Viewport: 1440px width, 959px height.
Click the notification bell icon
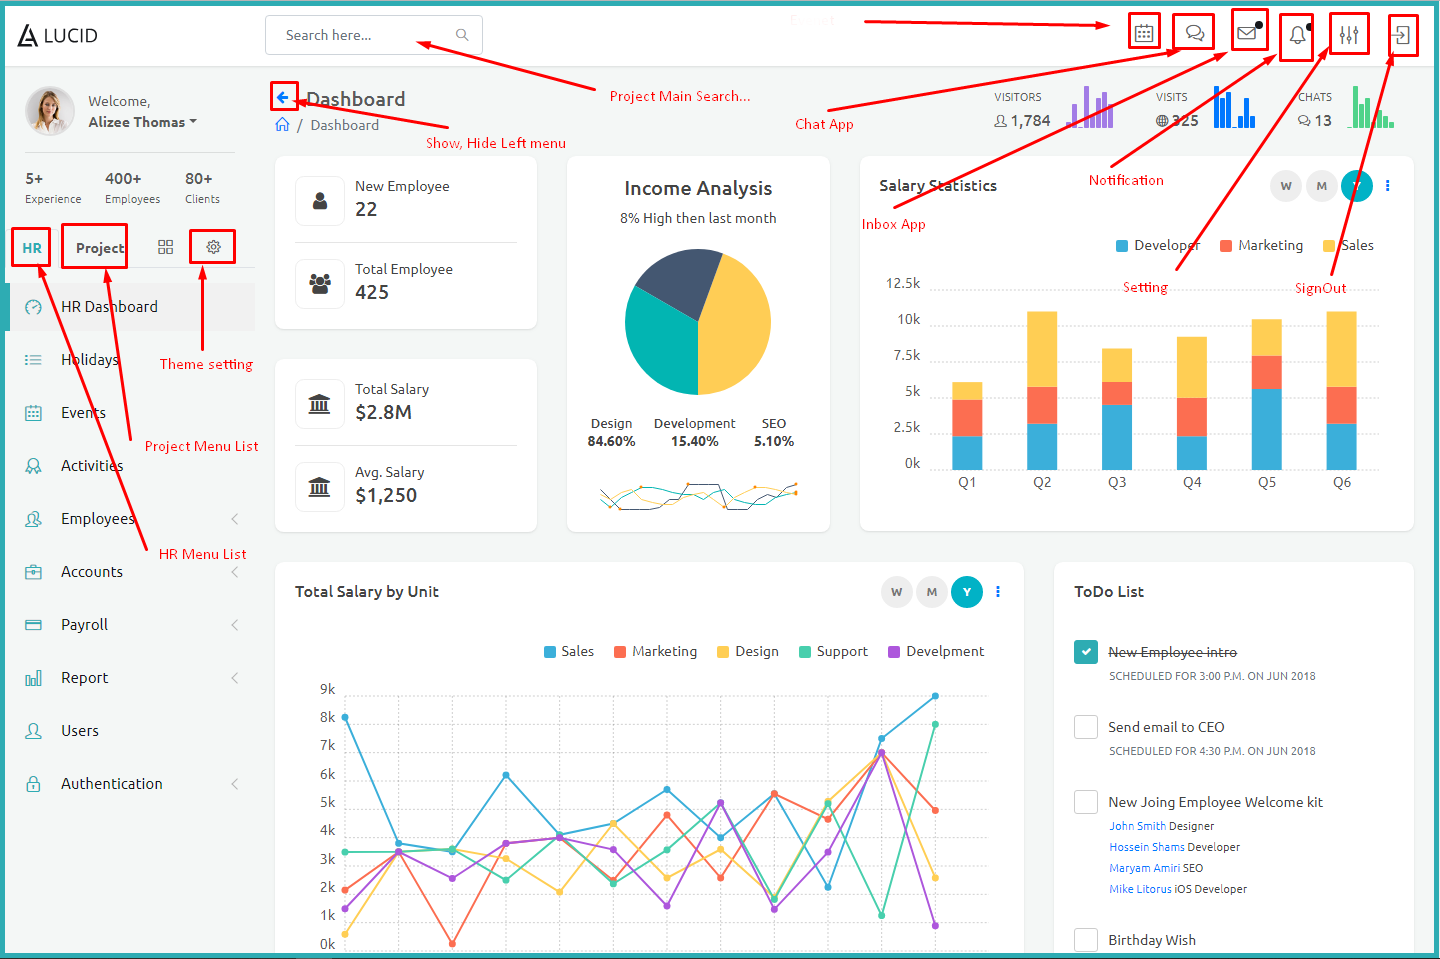[x=1297, y=35]
